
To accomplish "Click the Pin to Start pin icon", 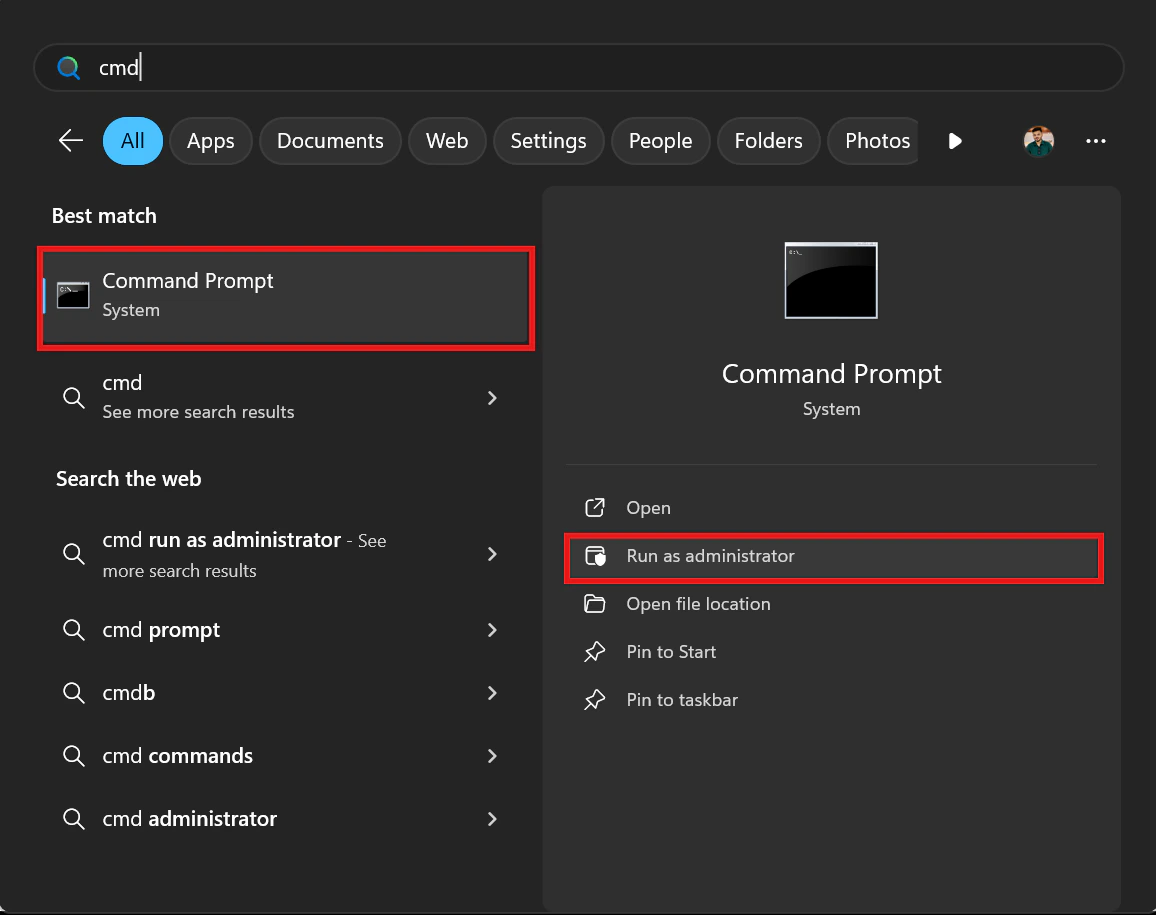I will (595, 652).
